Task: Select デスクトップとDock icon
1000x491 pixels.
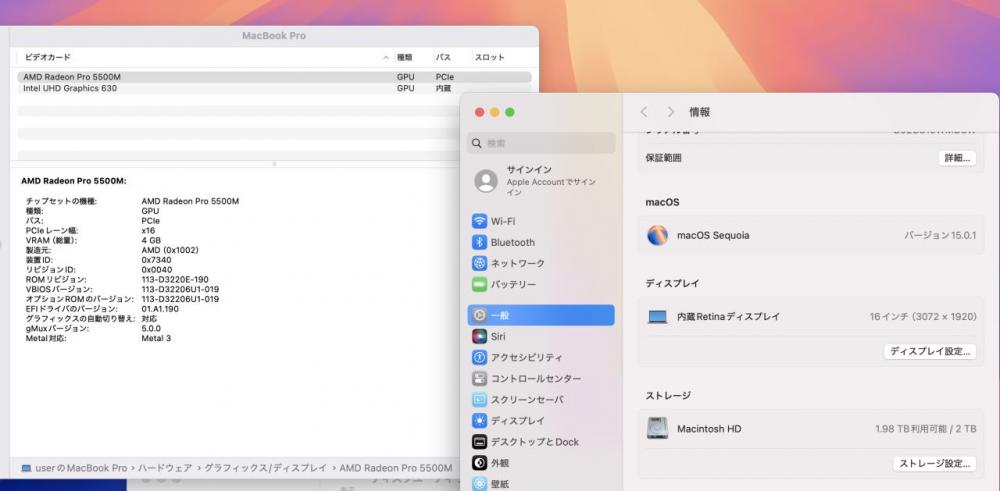Action: click(x=480, y=441)
